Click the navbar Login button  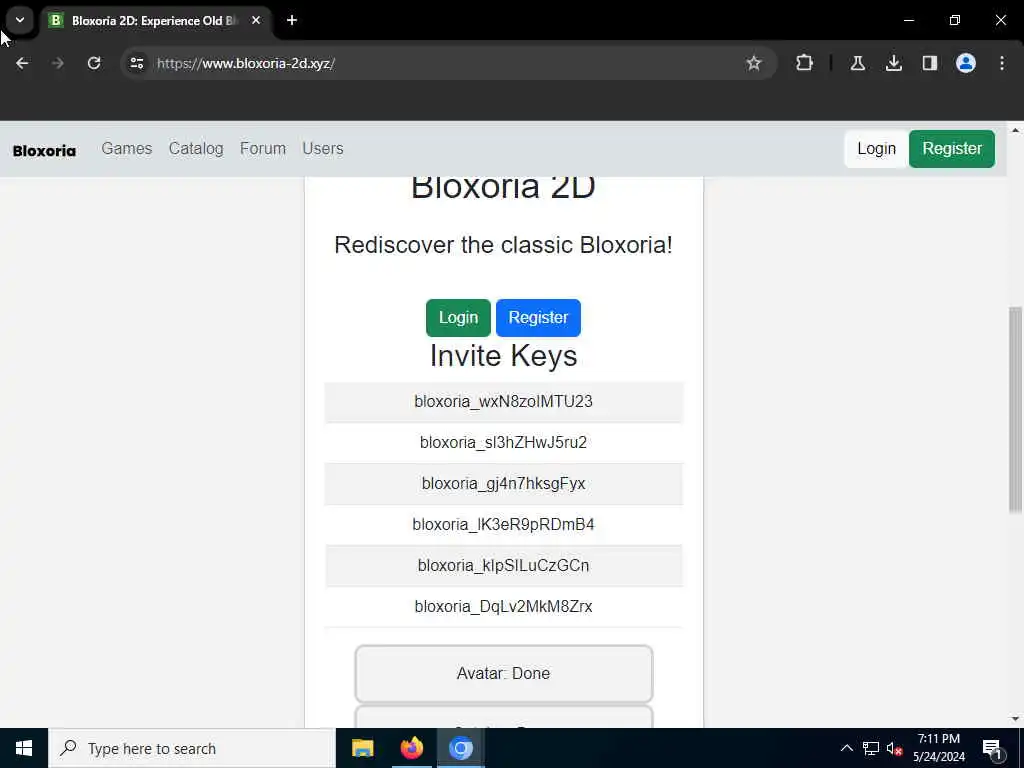tap(876, 149)
